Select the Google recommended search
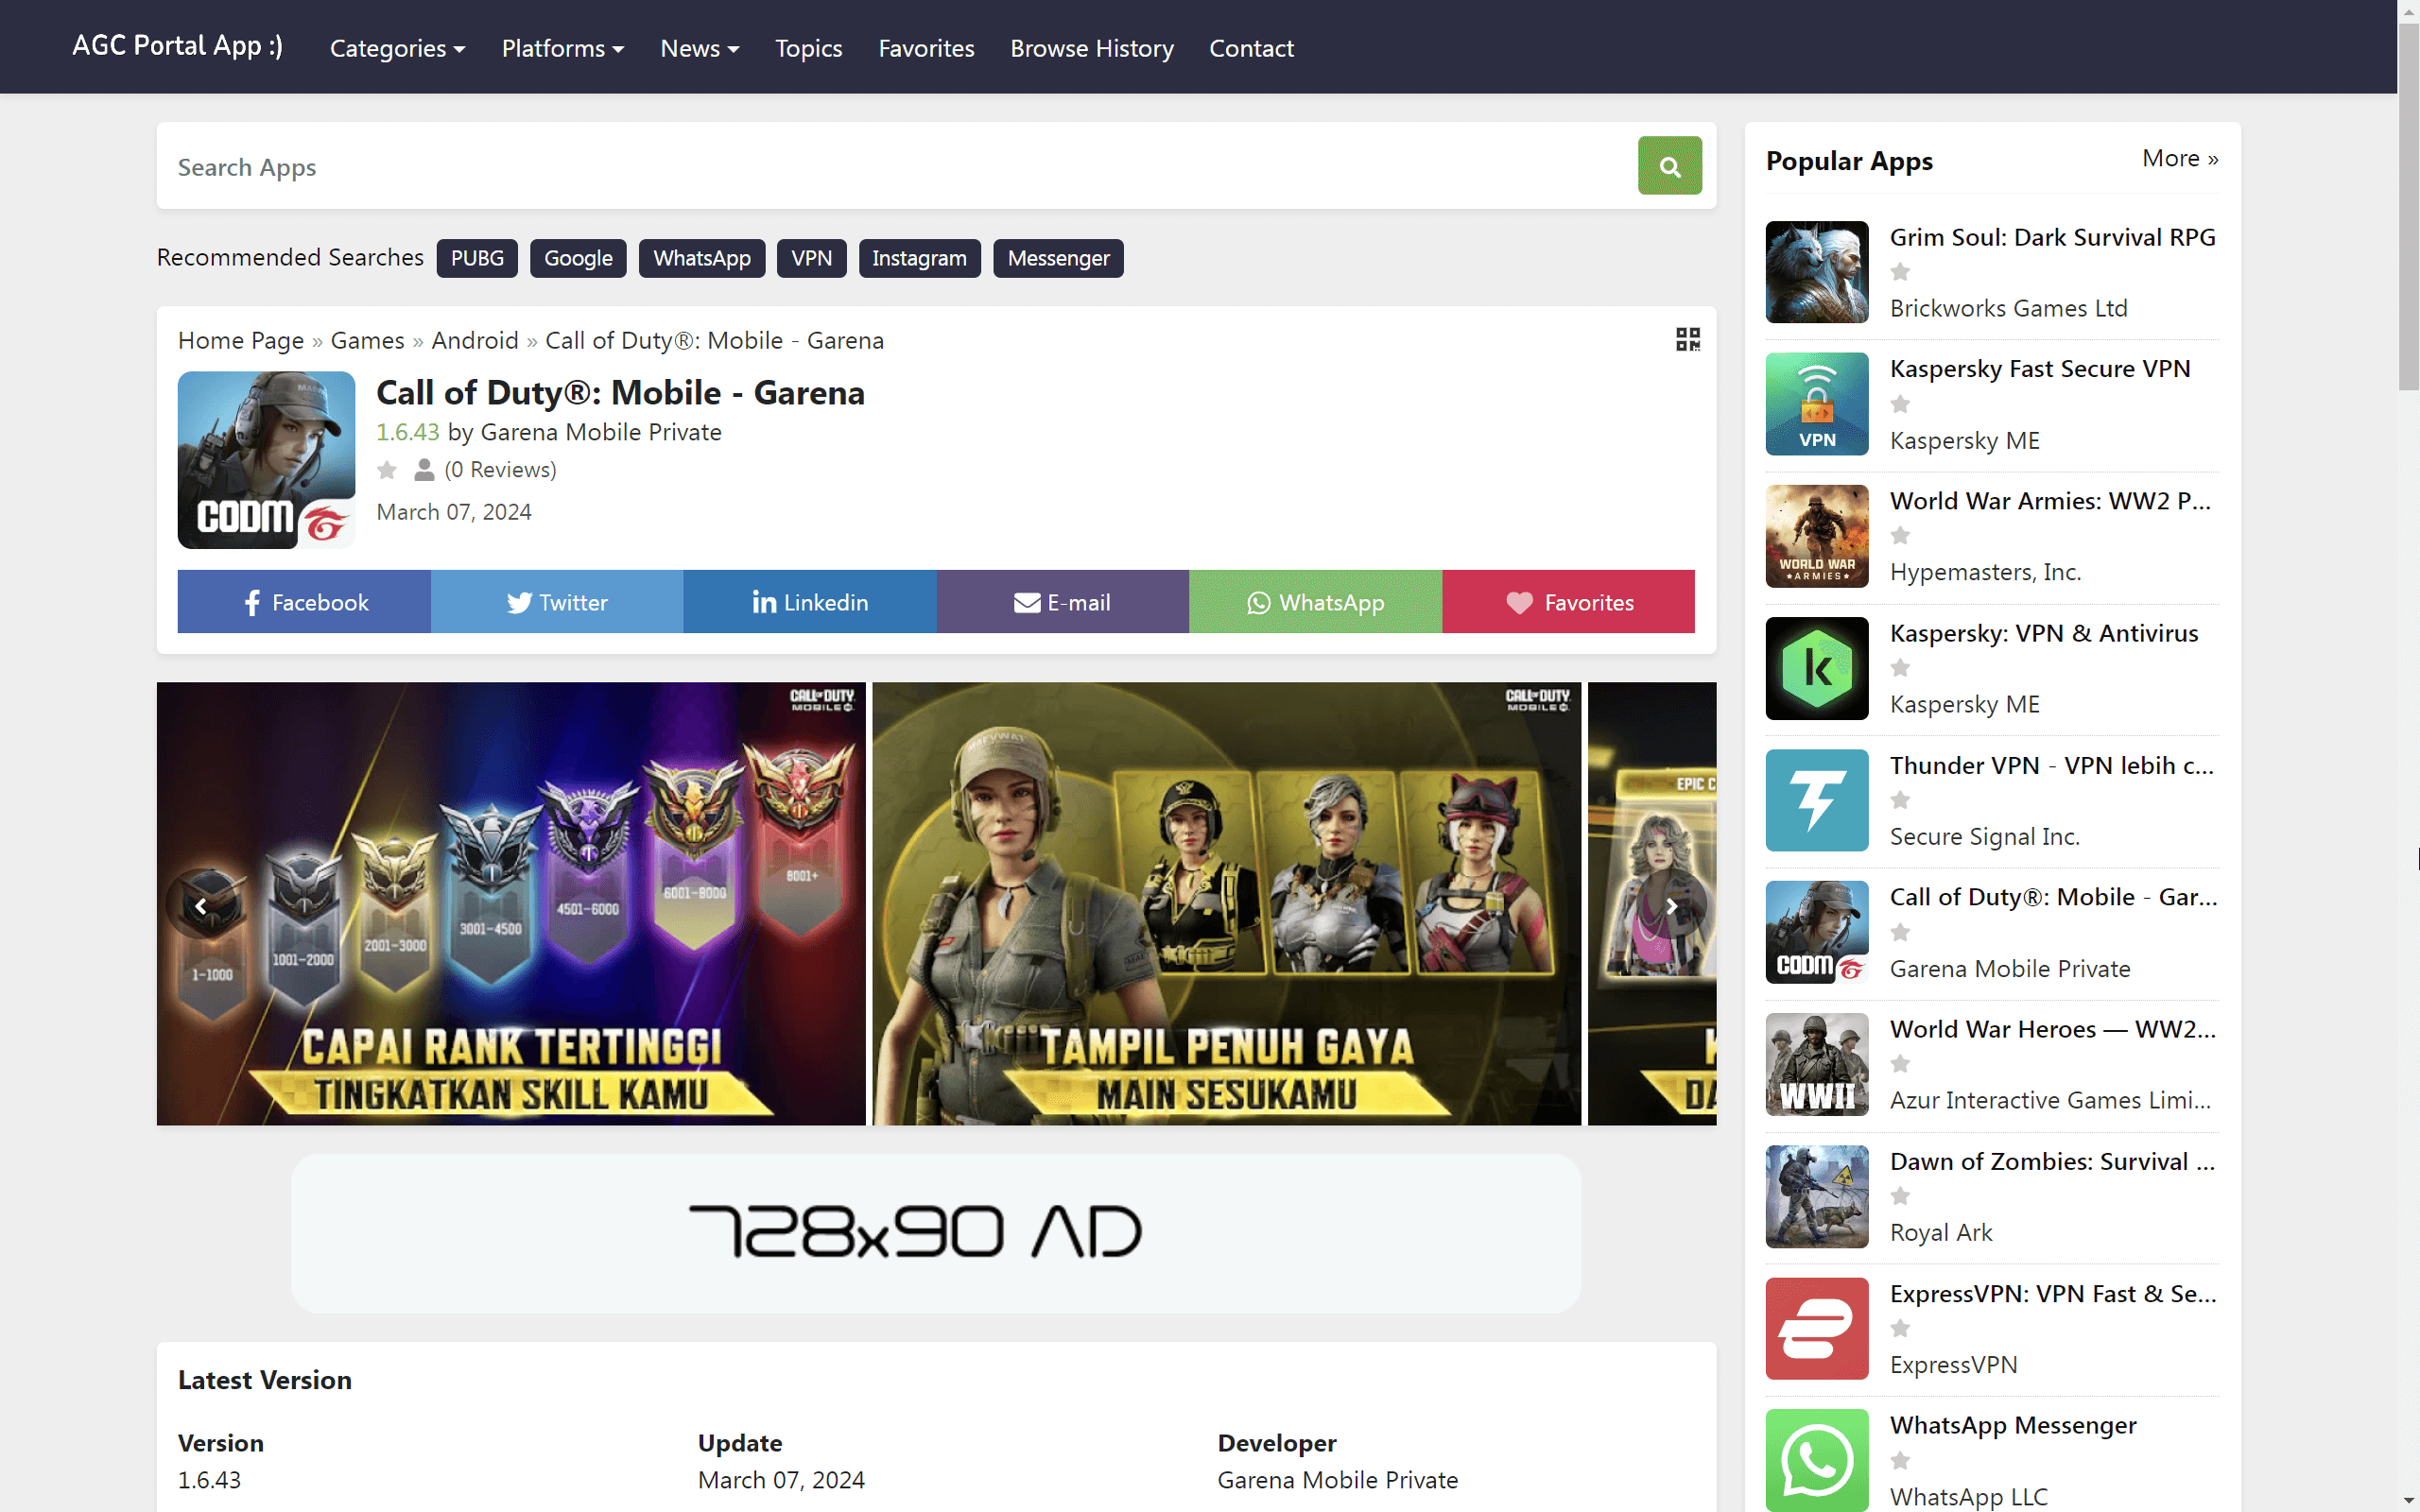The height and width of the screenshot is (1512, 2420). pos(578,258)
